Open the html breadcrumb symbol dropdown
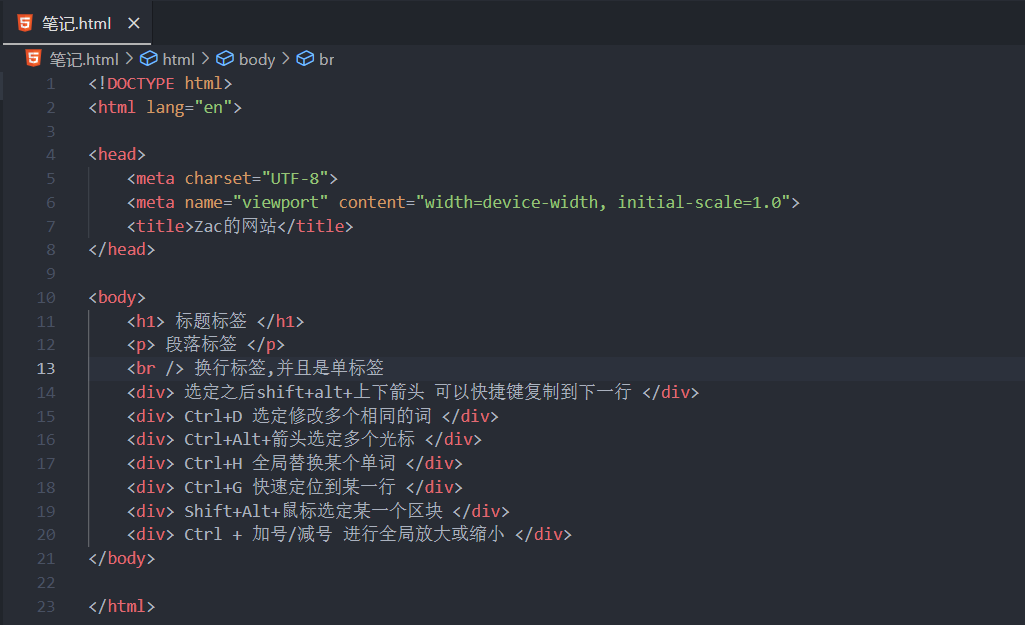 coord(178,59)
